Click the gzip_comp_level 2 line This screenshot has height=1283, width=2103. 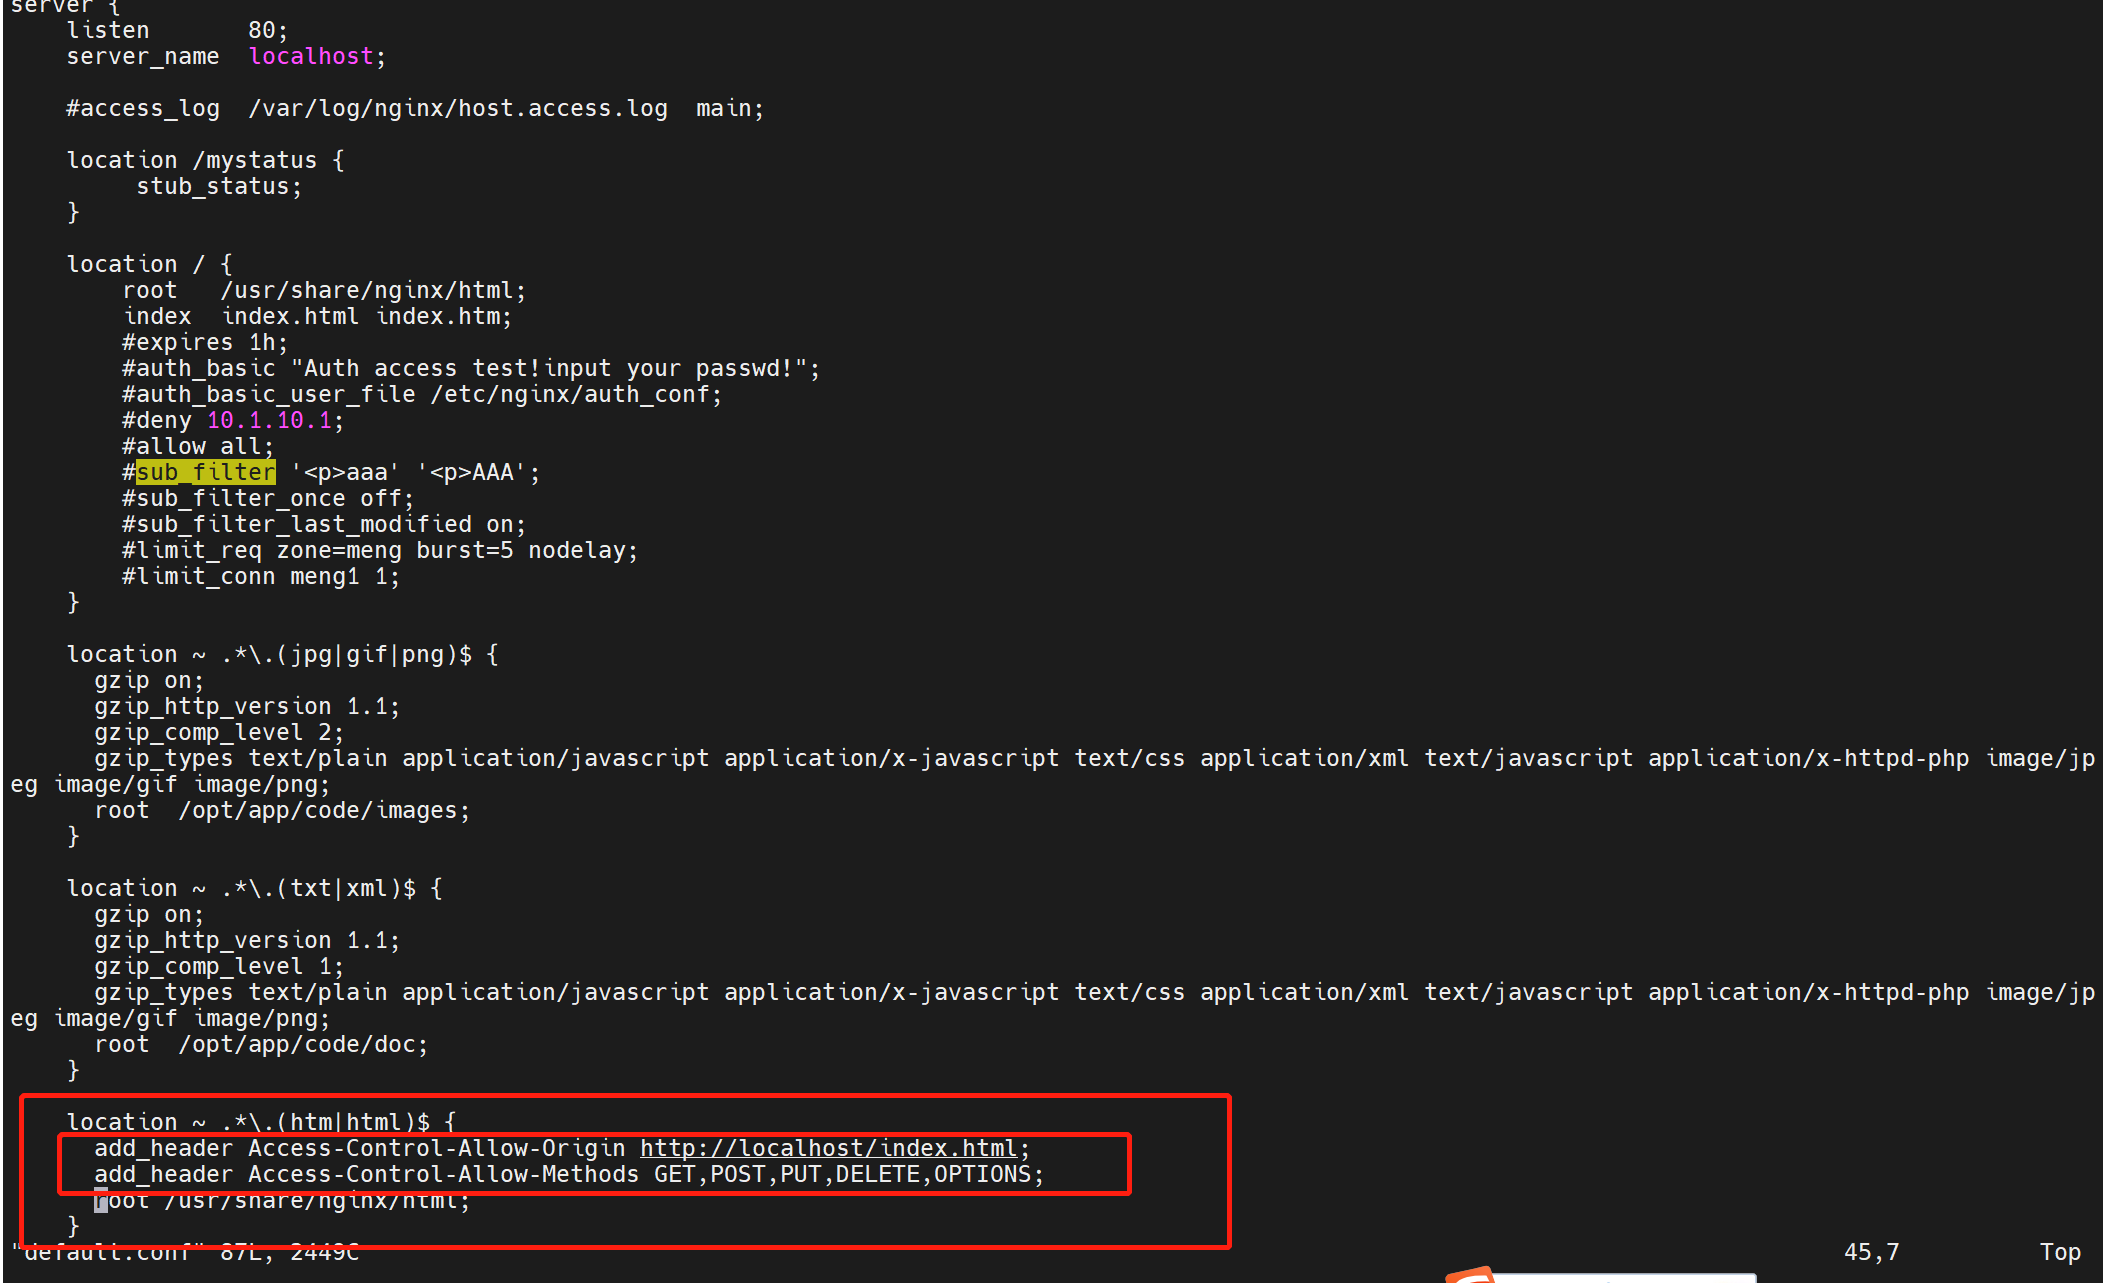(218, 732)
